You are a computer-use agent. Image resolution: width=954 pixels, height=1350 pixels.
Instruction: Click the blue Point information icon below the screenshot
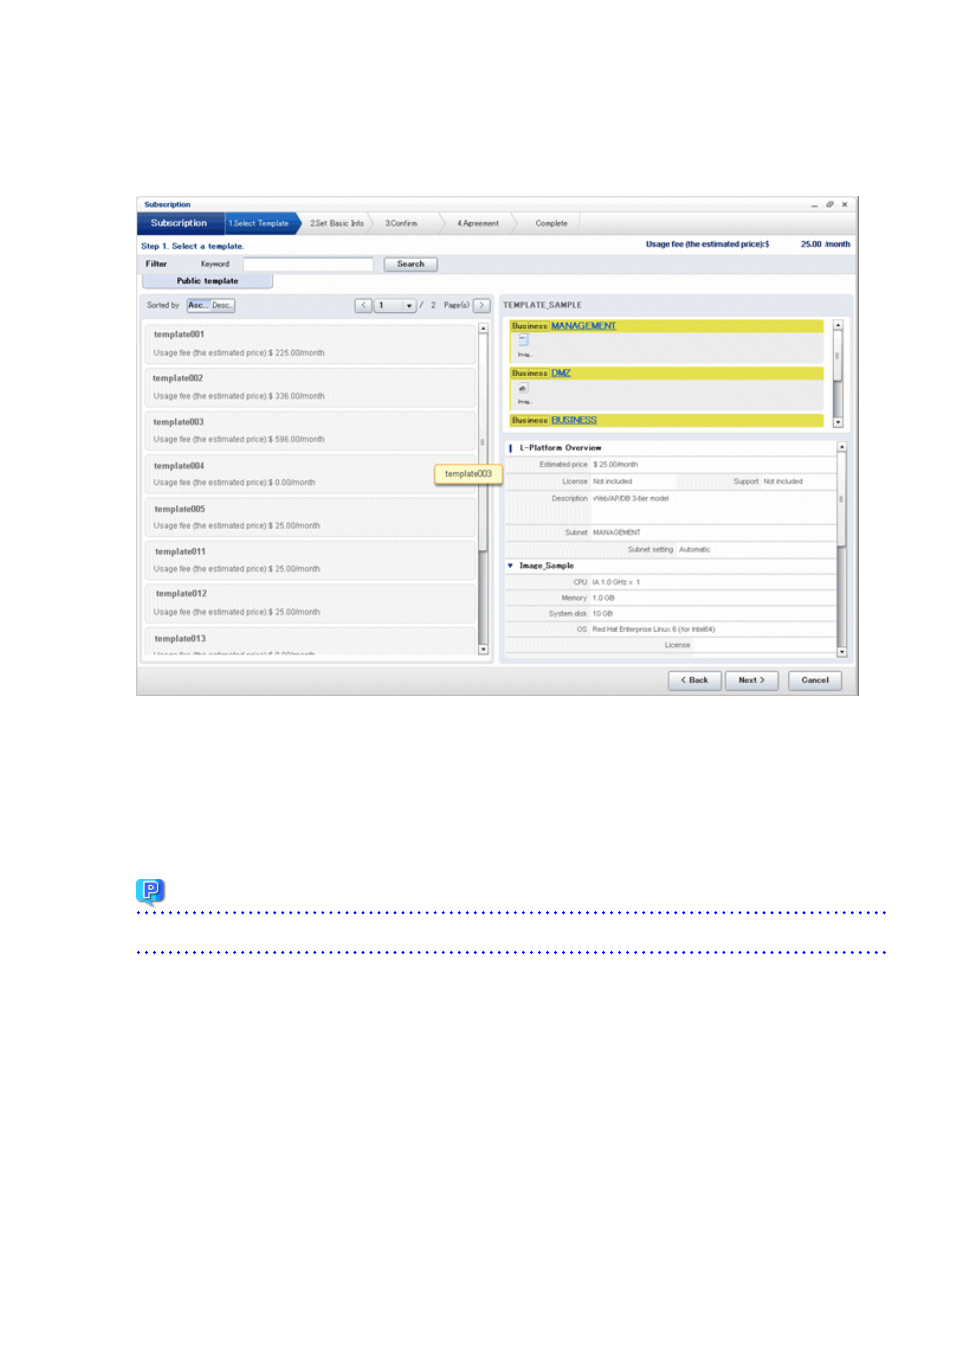(149, 891)
